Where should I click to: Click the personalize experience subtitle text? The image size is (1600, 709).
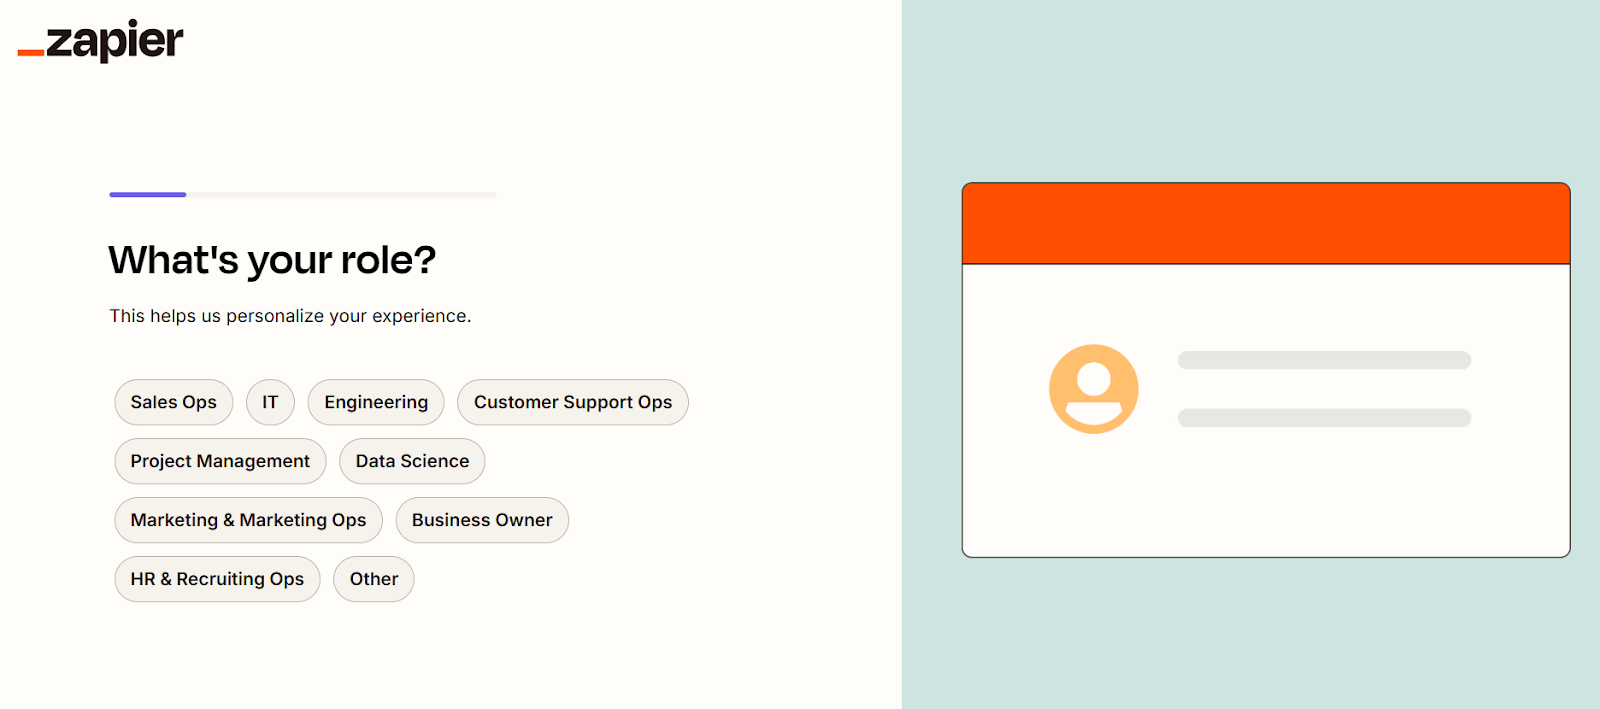pos(290,316)
